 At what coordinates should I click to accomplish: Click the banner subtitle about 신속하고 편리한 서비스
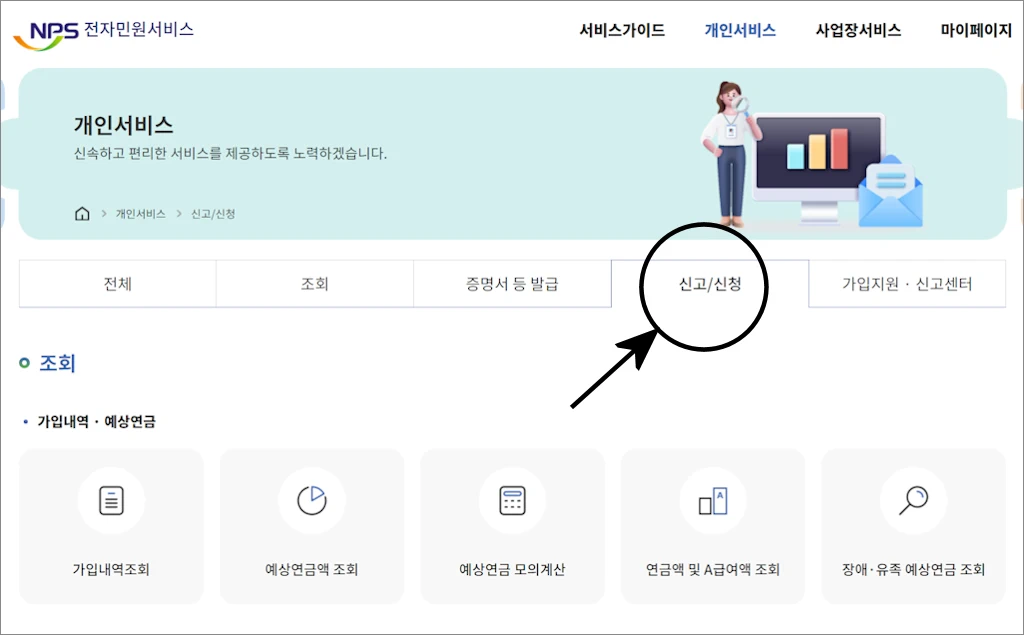tap(230, 154)
